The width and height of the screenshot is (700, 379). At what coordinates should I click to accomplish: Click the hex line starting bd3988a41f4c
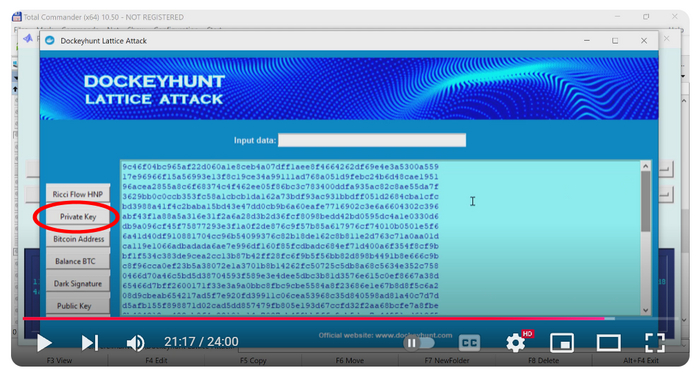point(280,206)
